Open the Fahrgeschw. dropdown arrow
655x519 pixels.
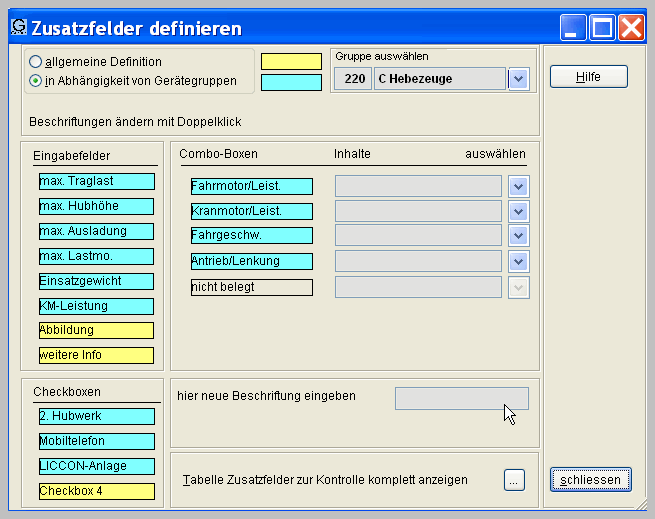[x=517, y=236]
